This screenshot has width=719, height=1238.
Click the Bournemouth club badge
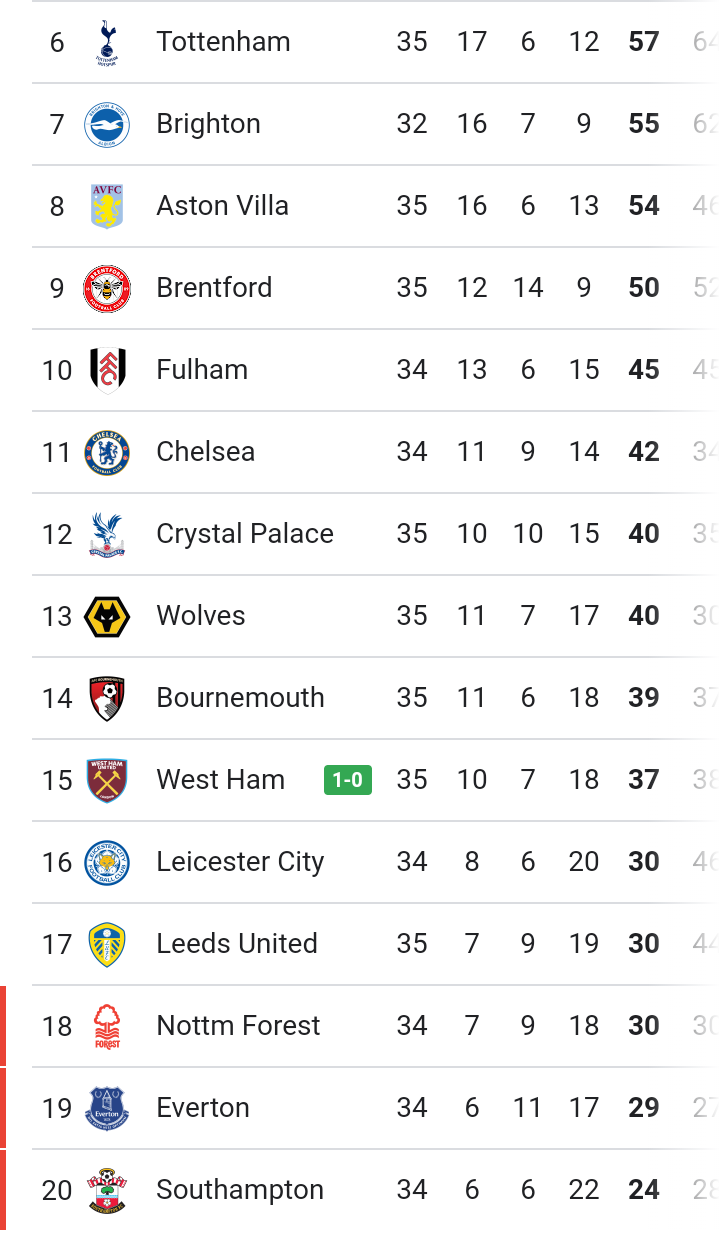(107, 698)
